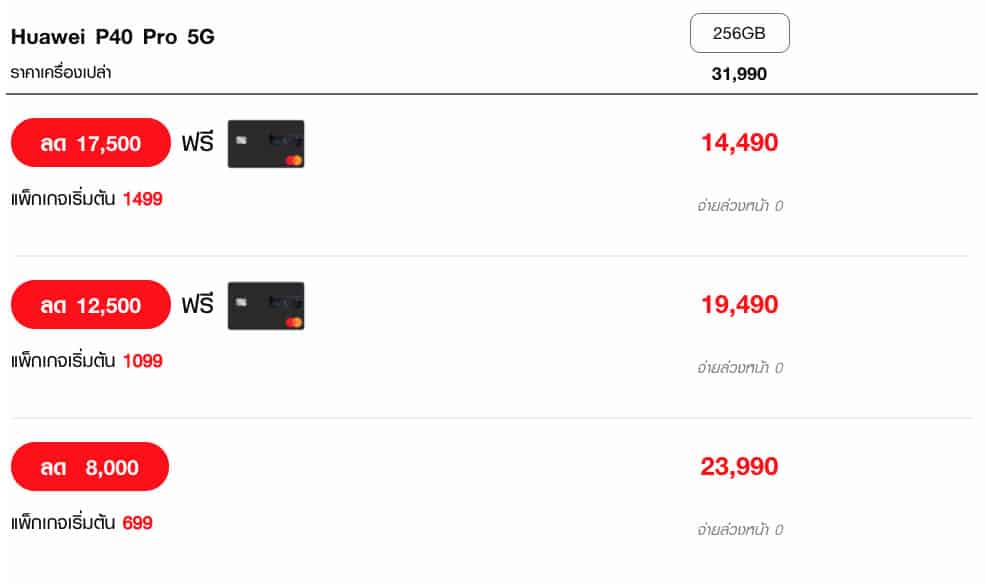Viewport: 986px width, 584px height.
Task: Click the 23,990 discounted price
Action: (739, 467)
